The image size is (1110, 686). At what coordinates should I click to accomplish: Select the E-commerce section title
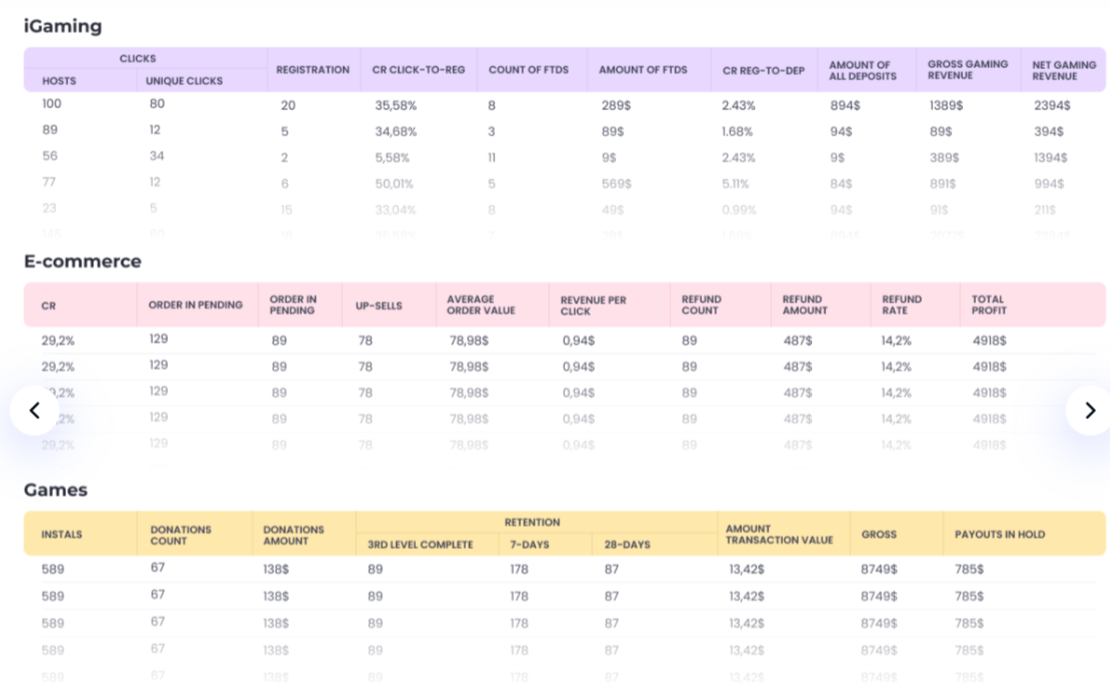(83, 261)
